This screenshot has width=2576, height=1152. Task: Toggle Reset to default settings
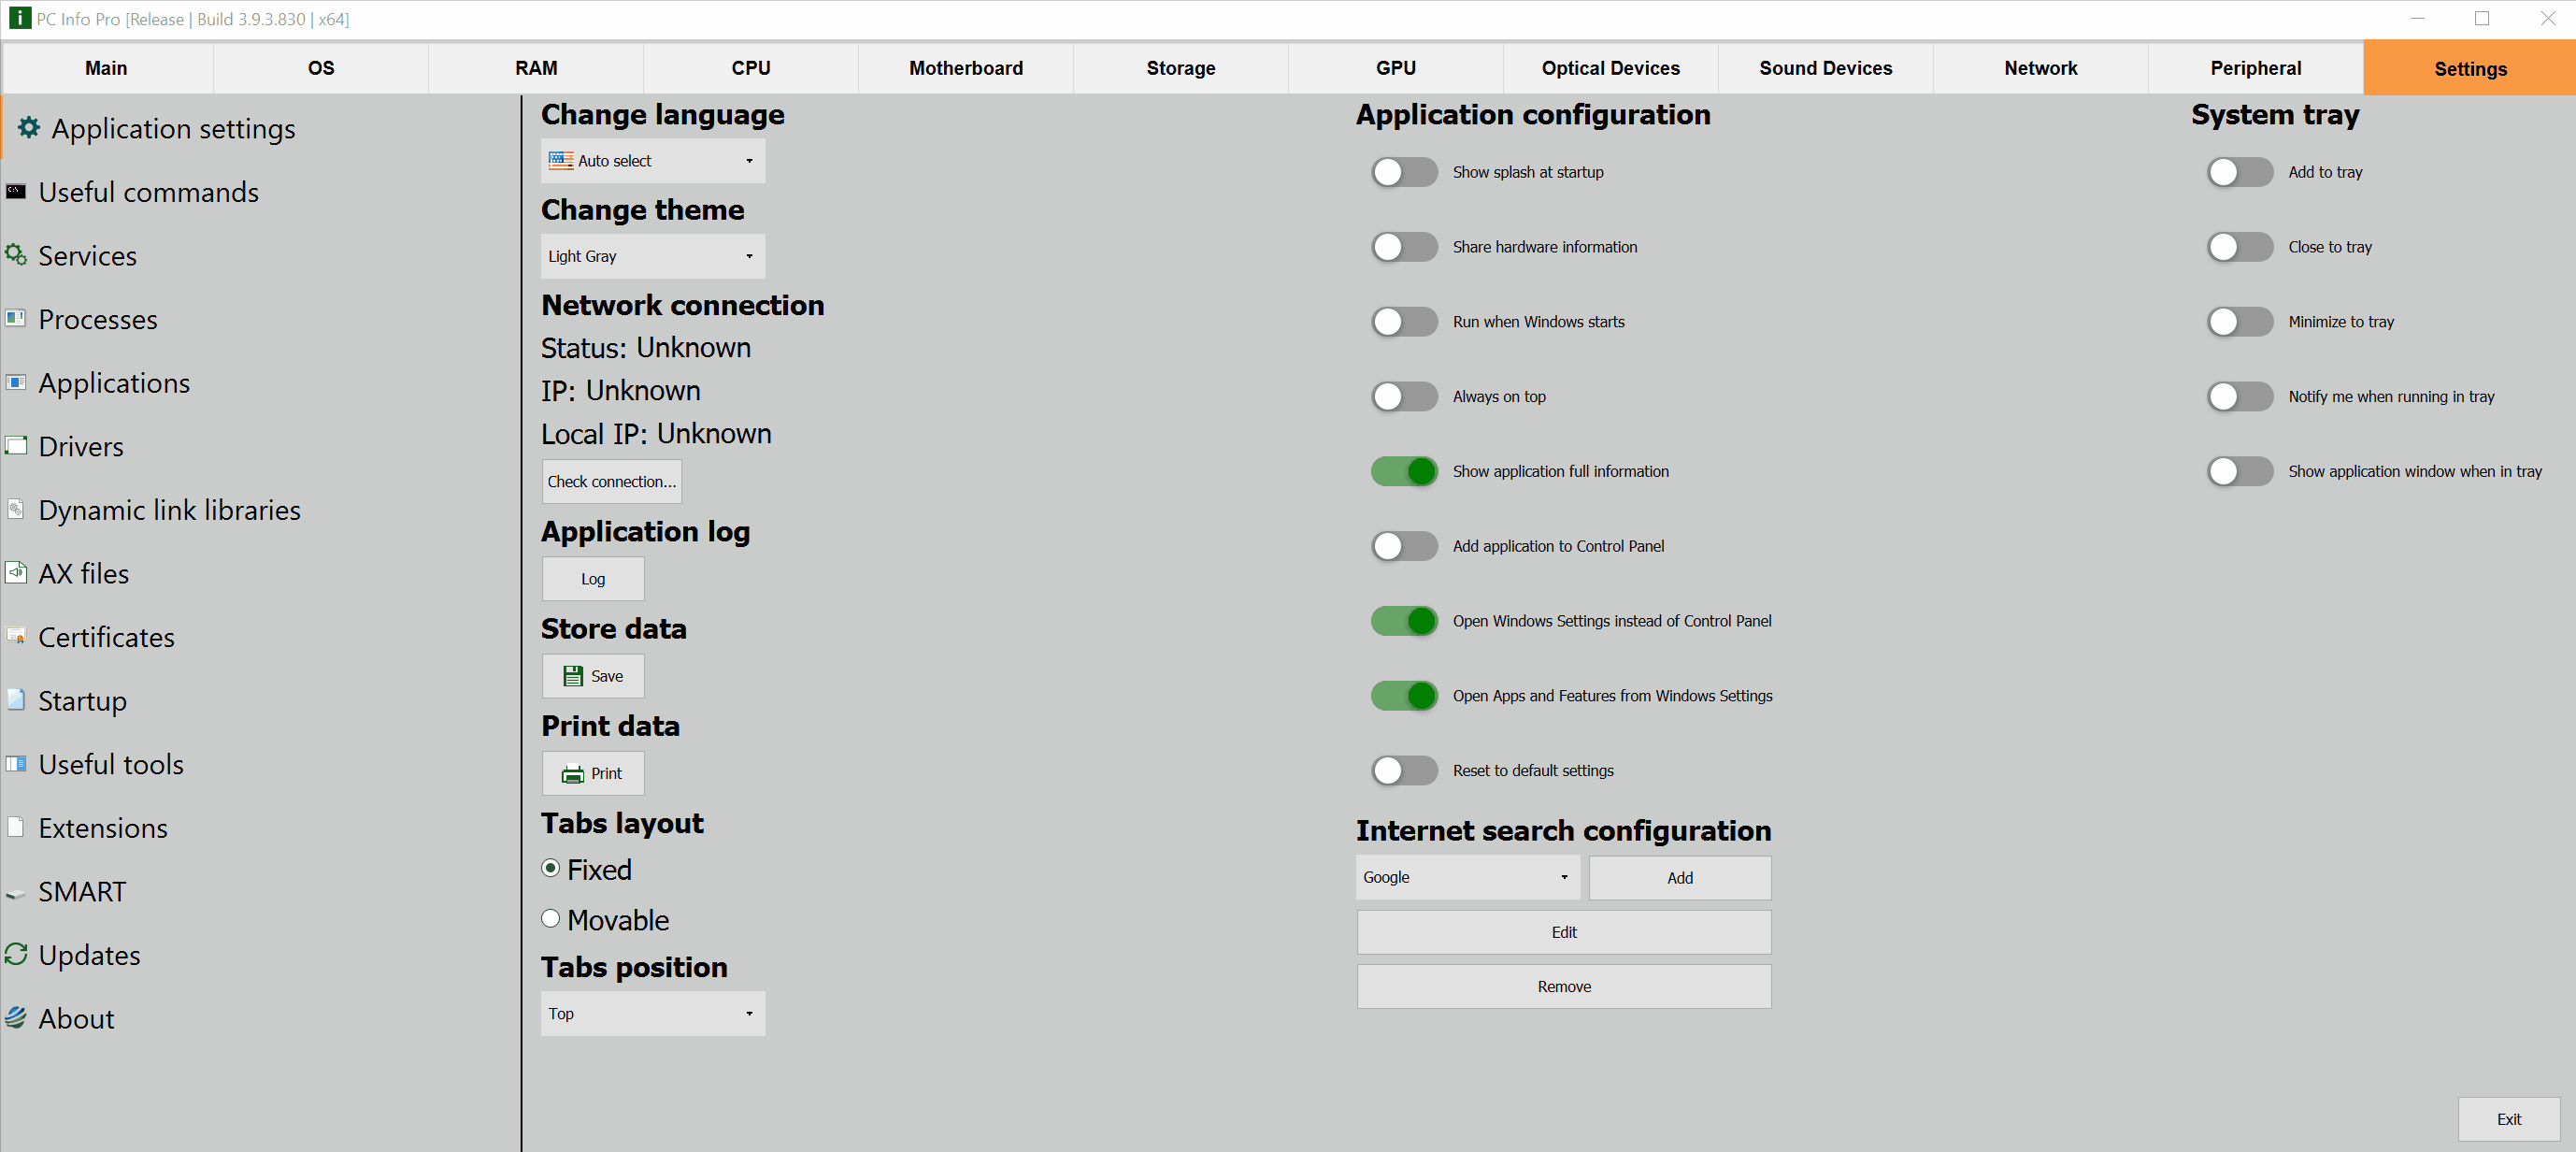(1404, 771)
